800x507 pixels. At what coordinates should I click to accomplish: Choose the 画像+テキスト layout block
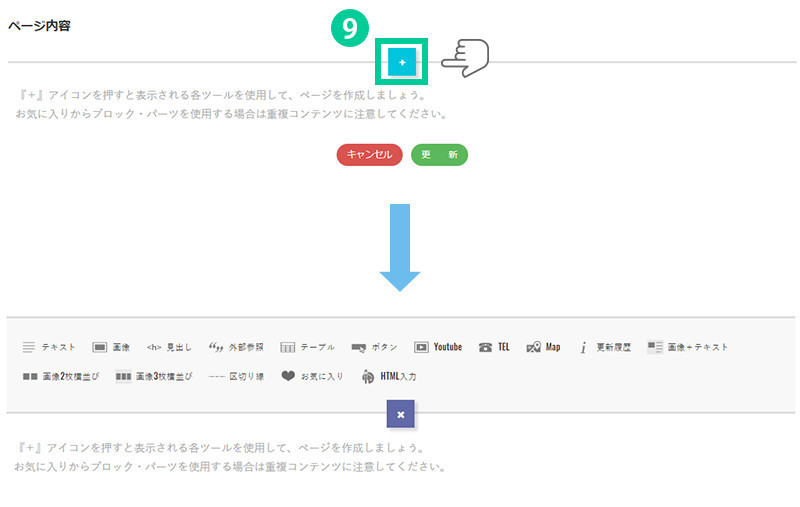[688, 347]
